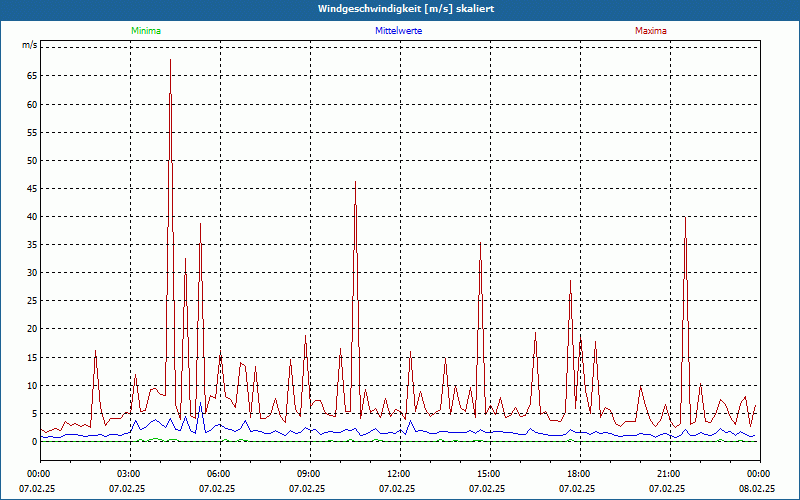Click the m/s unit label on y-axis

click(x=29, y=46)
